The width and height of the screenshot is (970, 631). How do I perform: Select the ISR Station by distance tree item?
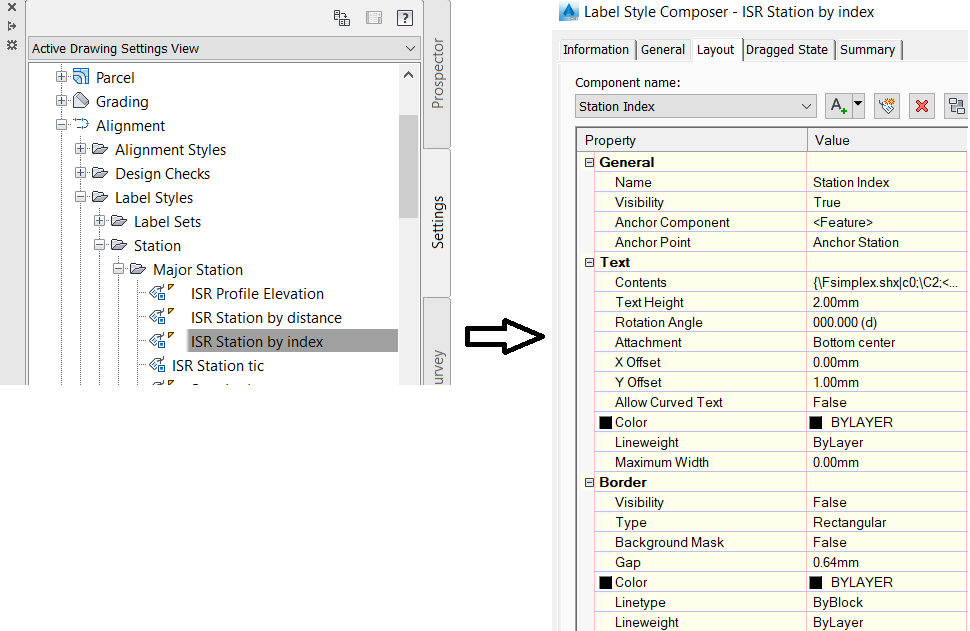(x=266, y=317)
